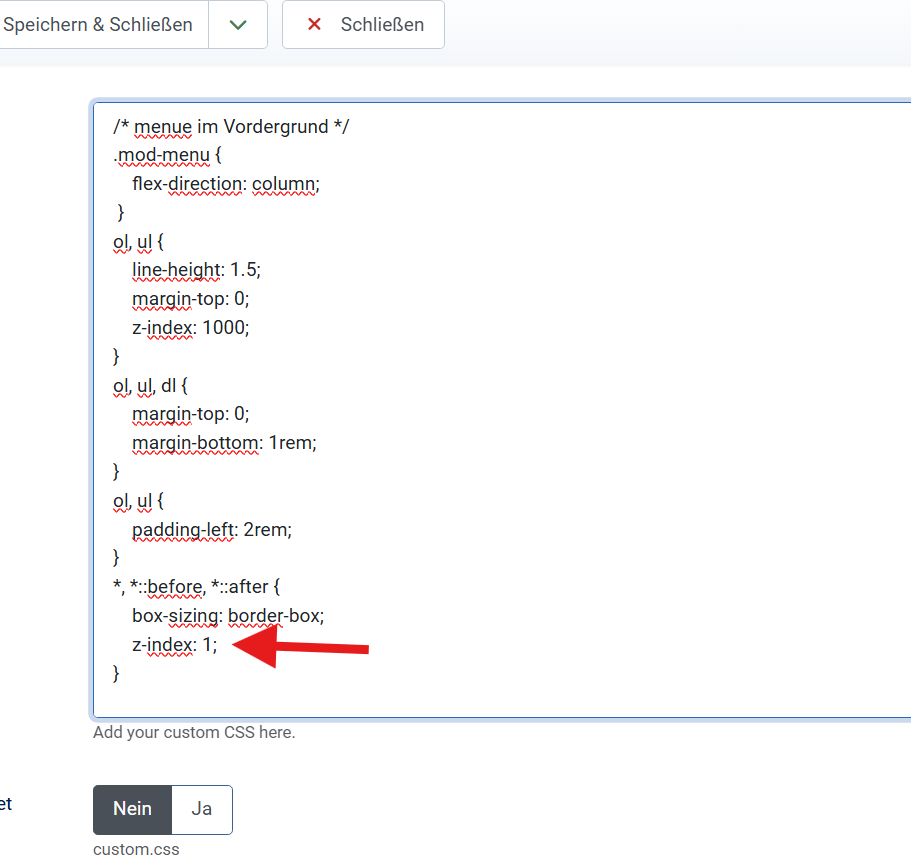Click the Schließen button
The width and height of the screenshot is (911, 868).
(363, 25)
